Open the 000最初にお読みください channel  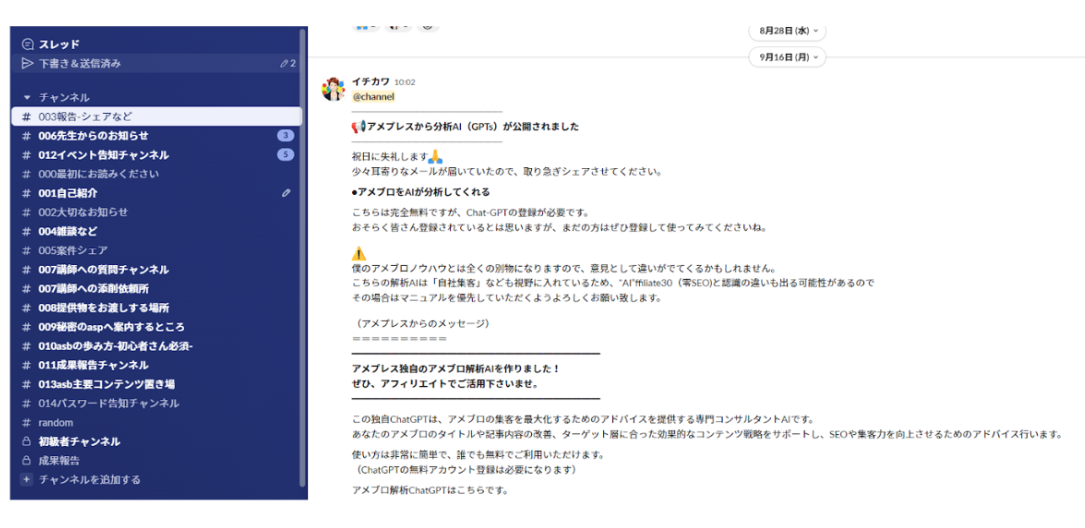(156, 174)
